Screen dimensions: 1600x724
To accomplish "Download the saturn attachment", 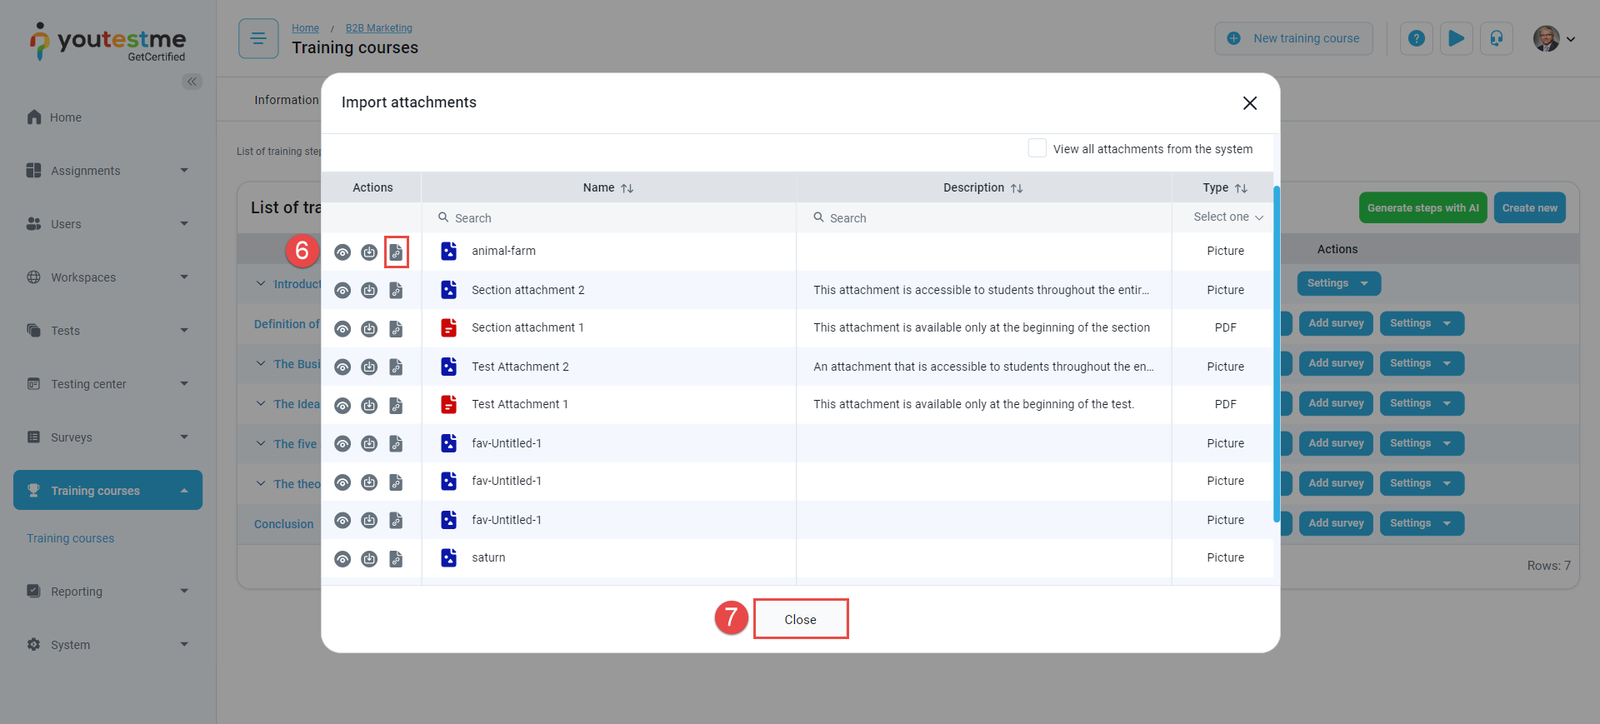I will [x=369, y=559].
